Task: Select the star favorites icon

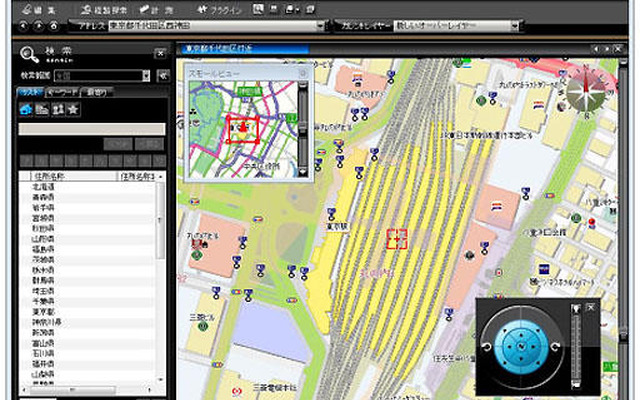Action: coord(73,109)
